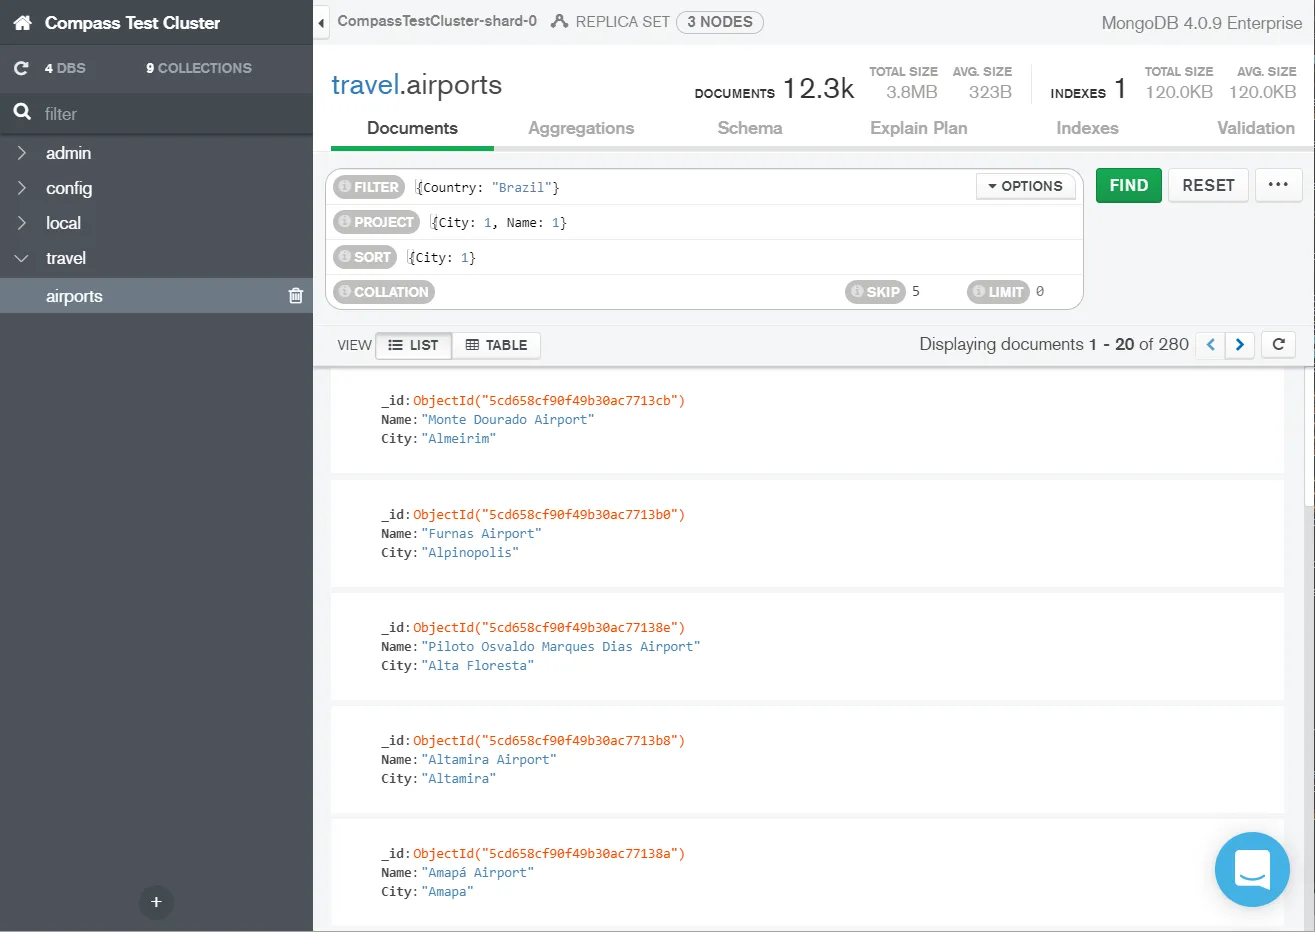Screen dimensions: 1315x932
Task: Click the plus icon to create database
Action: [x=156, y=902]
